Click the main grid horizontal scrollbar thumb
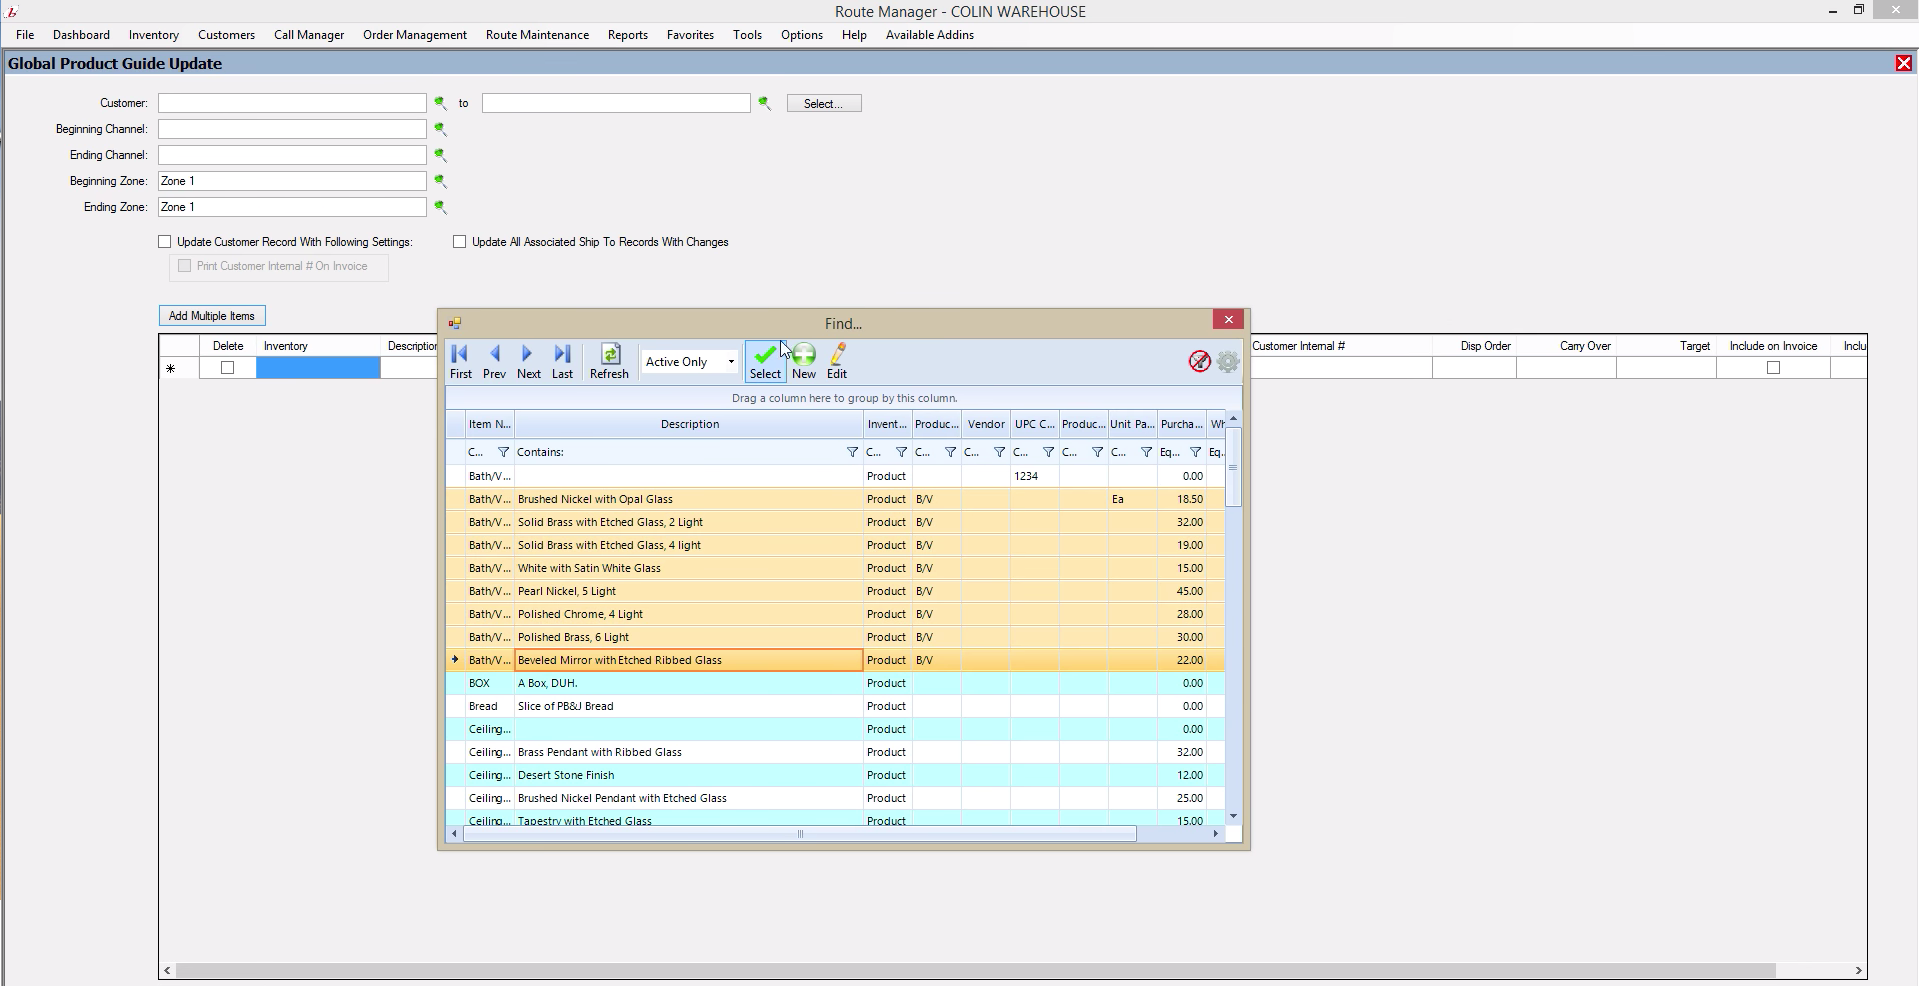Viewport: 1919px width, 986px height. coord(975,970)
